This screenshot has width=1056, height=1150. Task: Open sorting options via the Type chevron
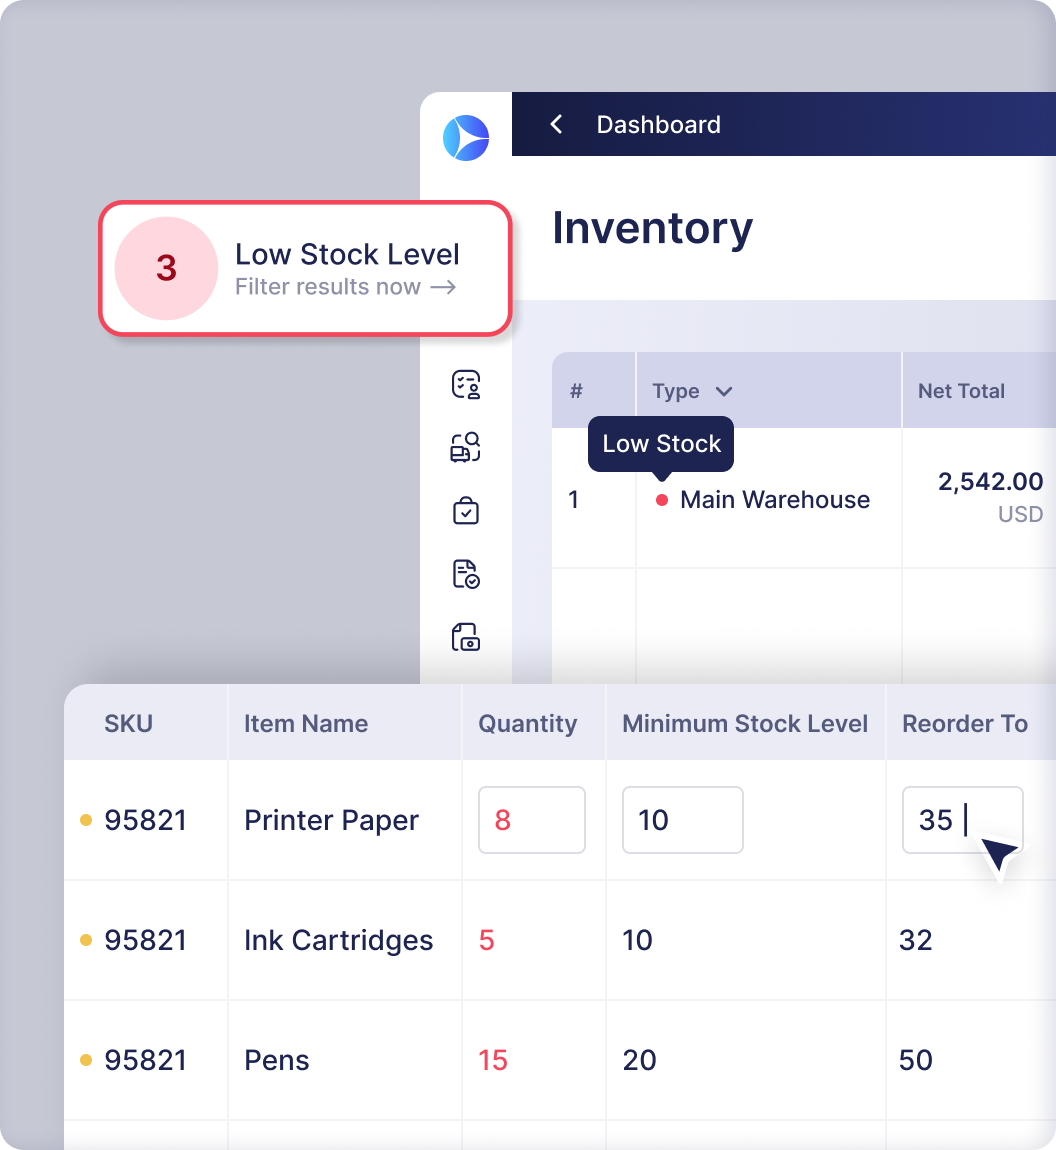[x=722, y=391]
